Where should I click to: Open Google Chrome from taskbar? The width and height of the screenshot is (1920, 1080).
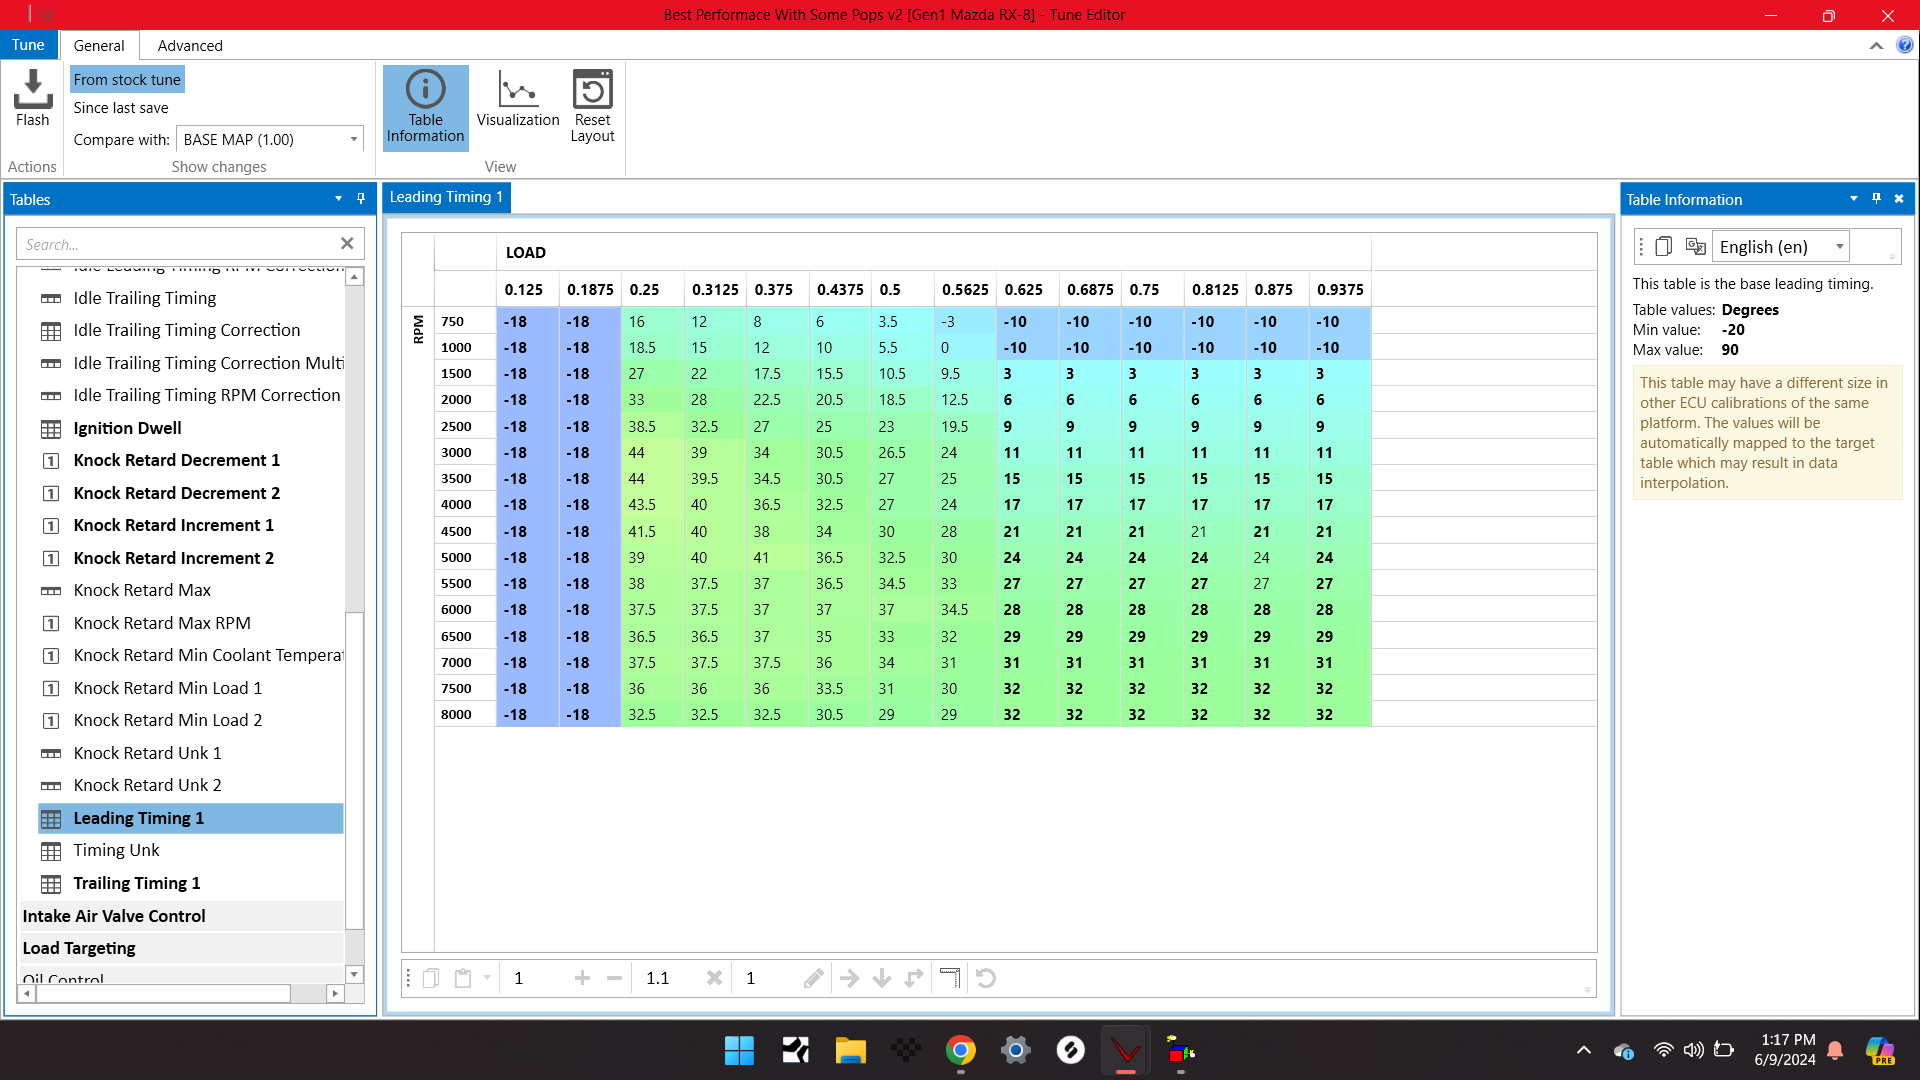click(960, 1050)
